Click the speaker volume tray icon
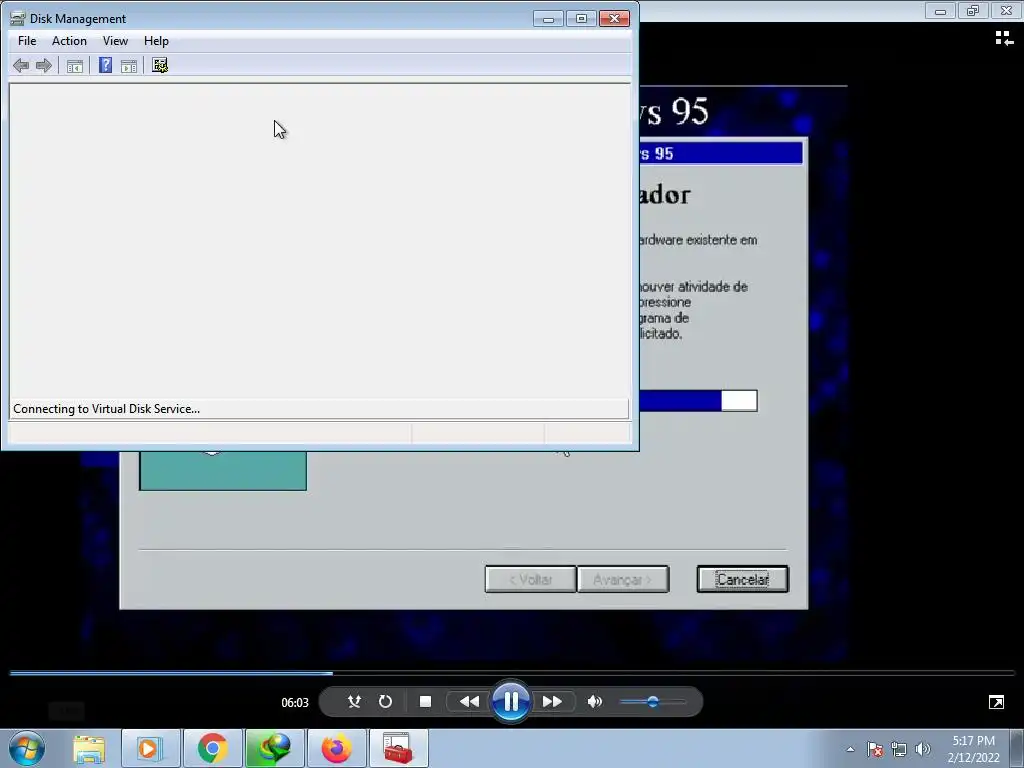 point(923,749)
